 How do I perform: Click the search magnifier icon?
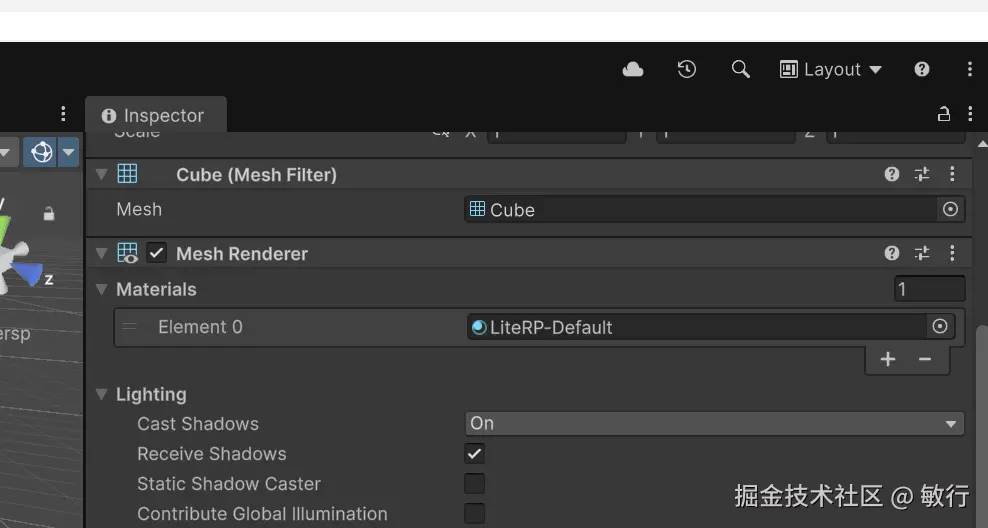(740, 69)
